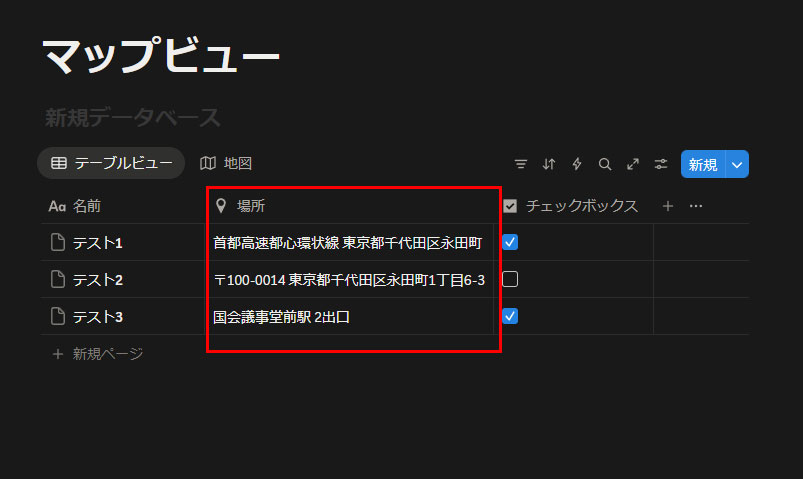The image size is (803, 479).
Task: Check the checkbox in テスト2 row
Action: (x=510, y=279)
